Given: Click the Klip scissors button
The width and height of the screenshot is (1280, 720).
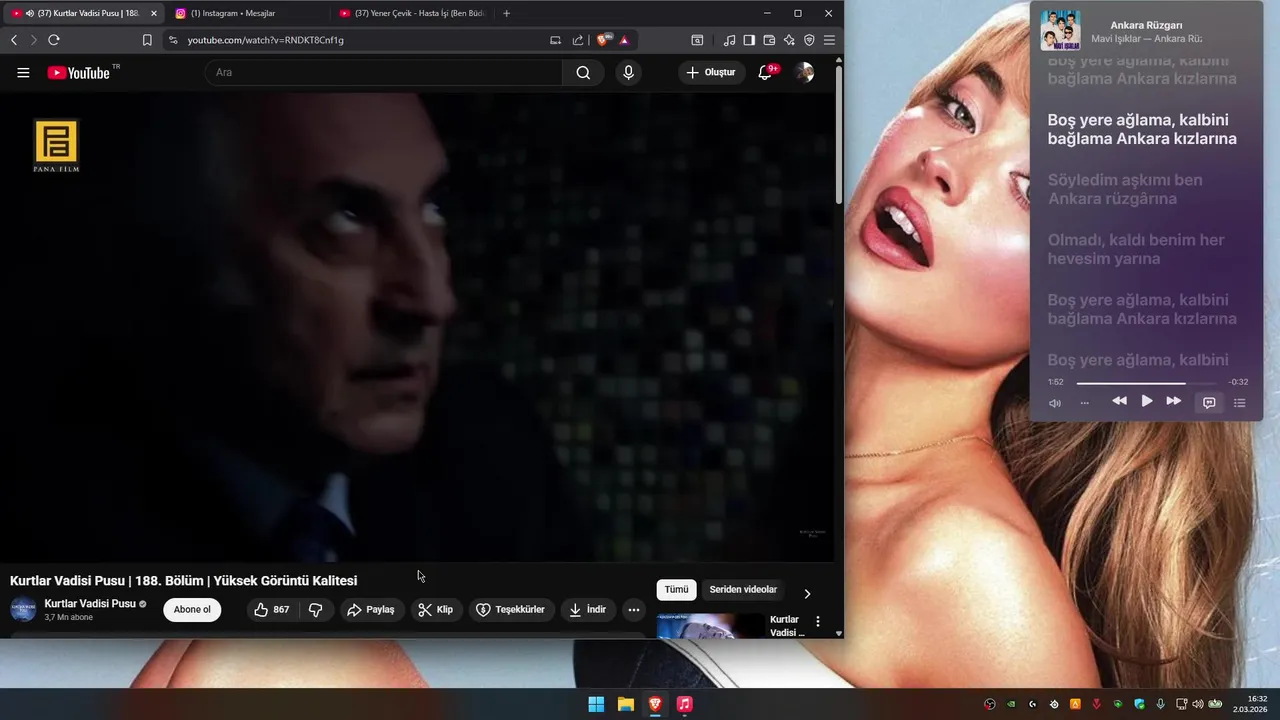Looking at the screenshot, I should pos(435,610).
